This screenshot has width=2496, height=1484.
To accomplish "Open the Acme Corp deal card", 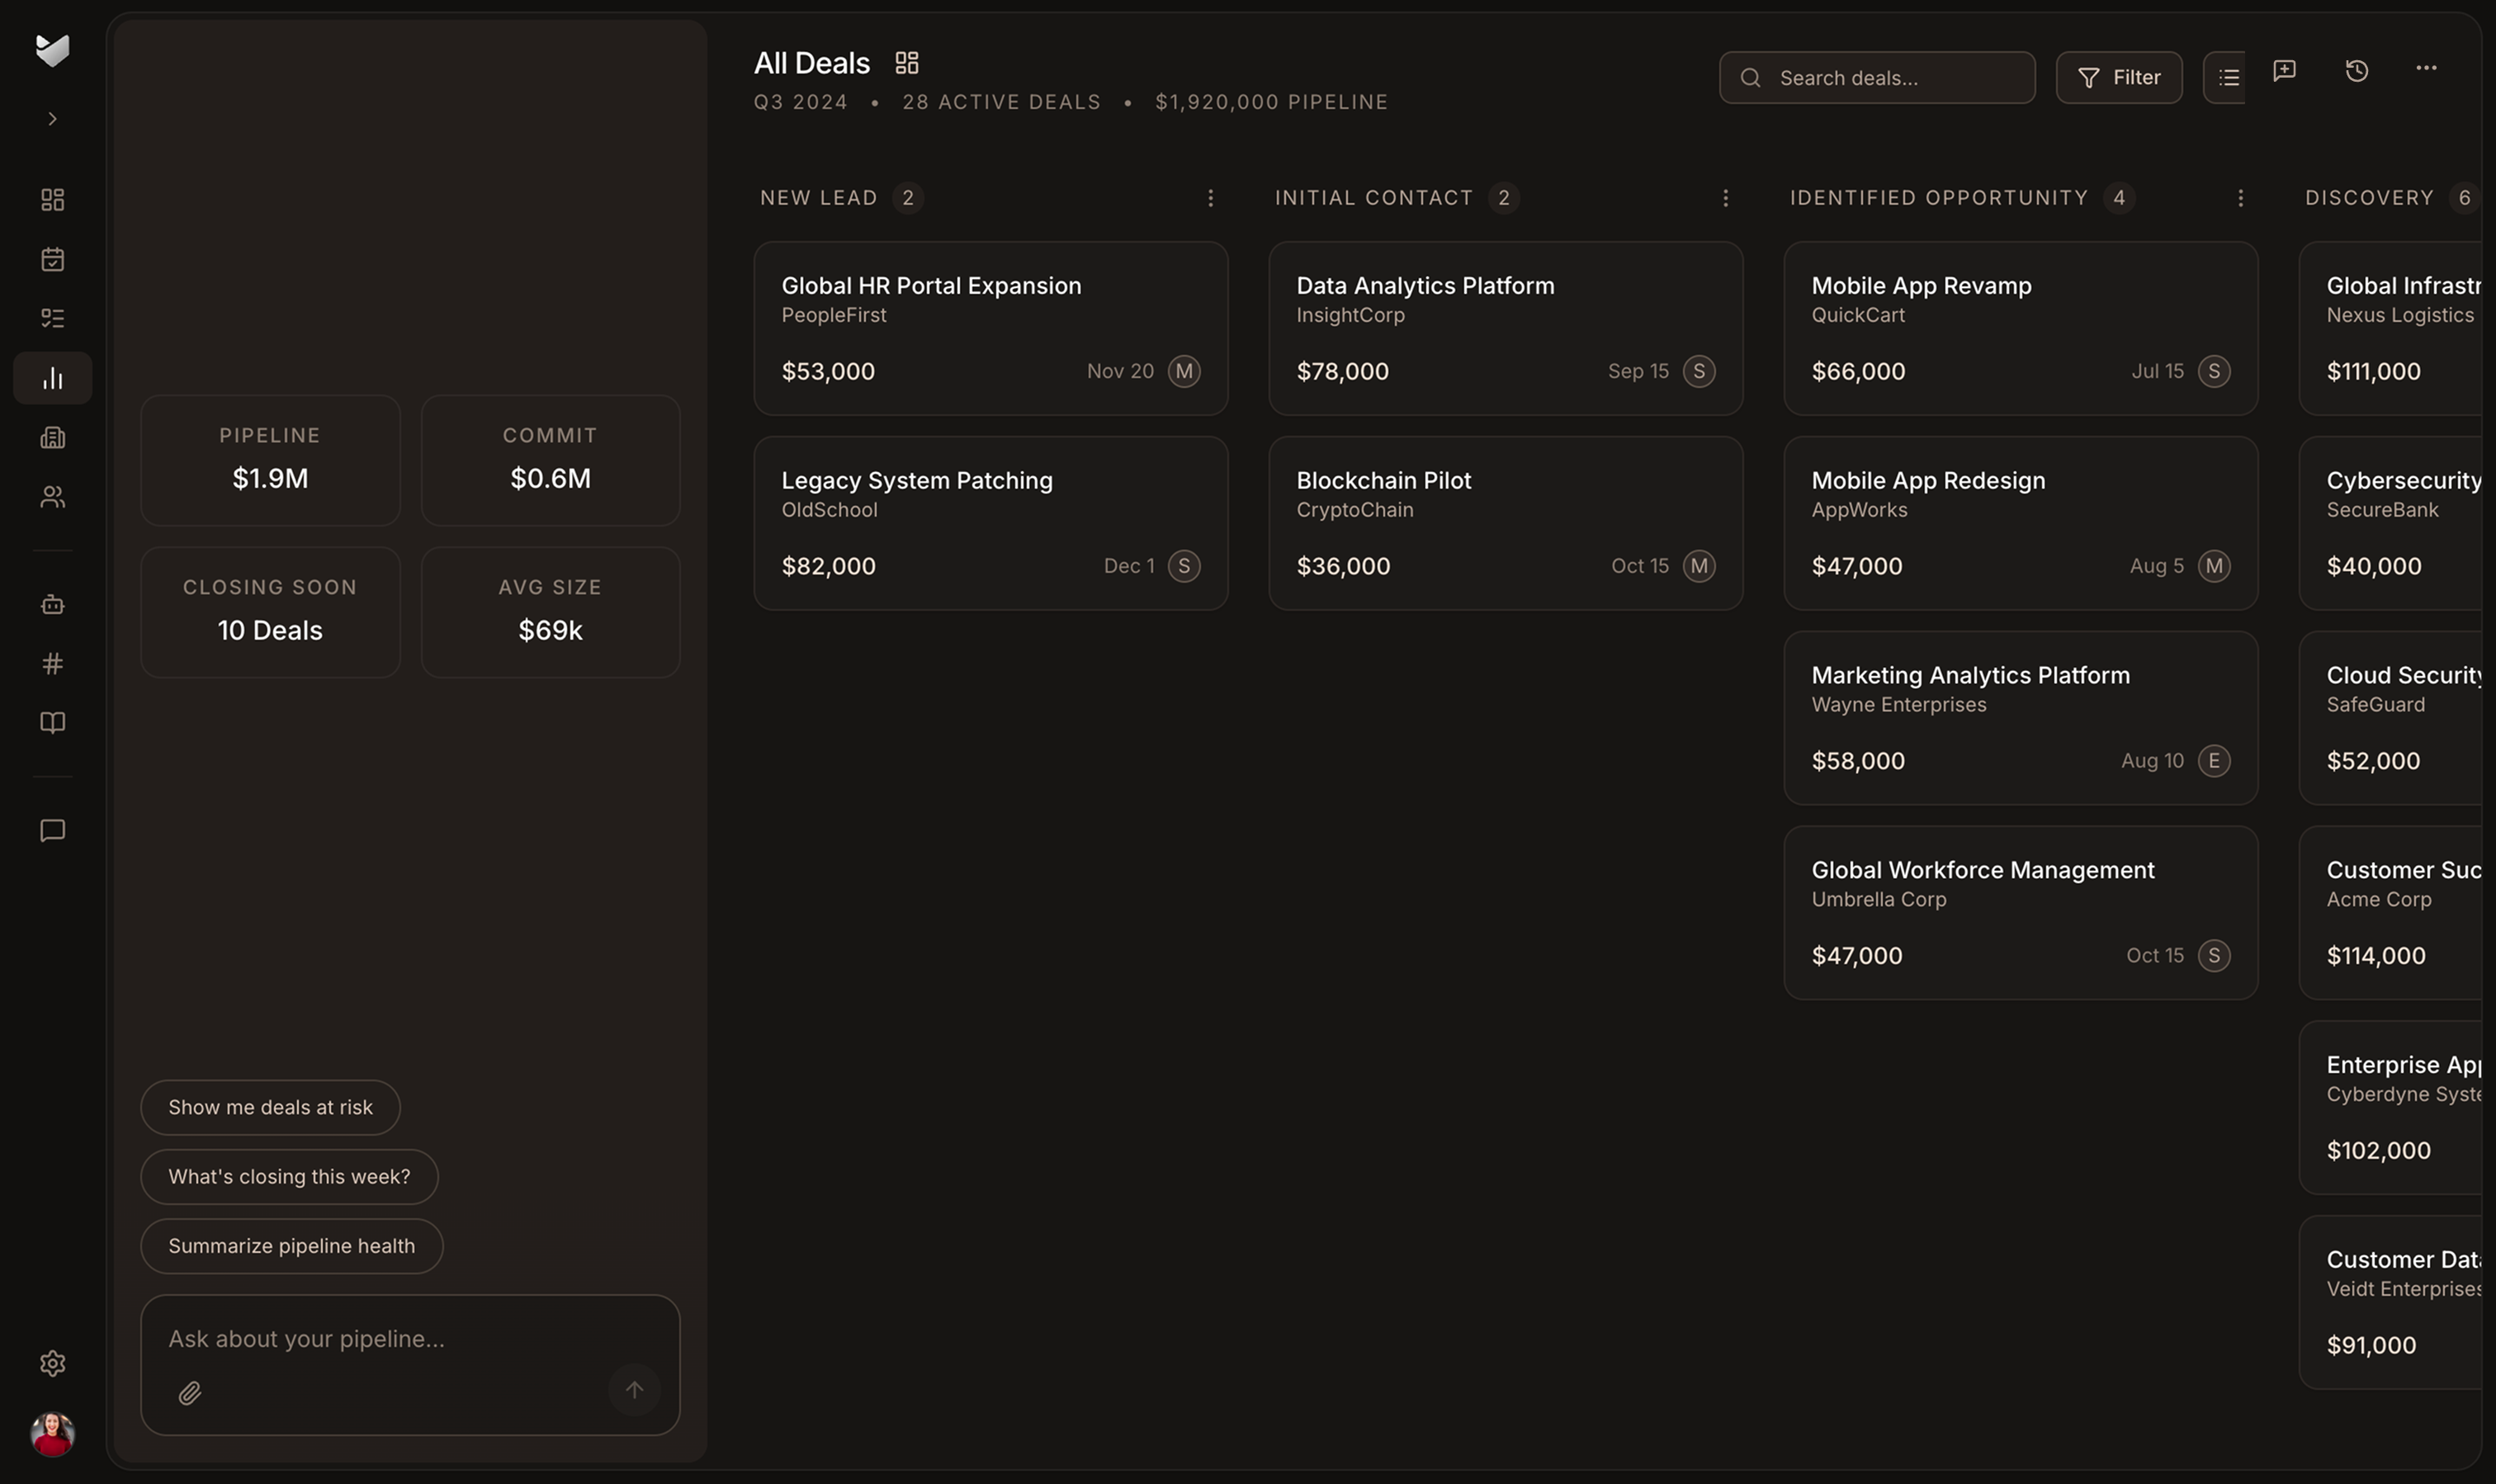I will pos(2390,913).
